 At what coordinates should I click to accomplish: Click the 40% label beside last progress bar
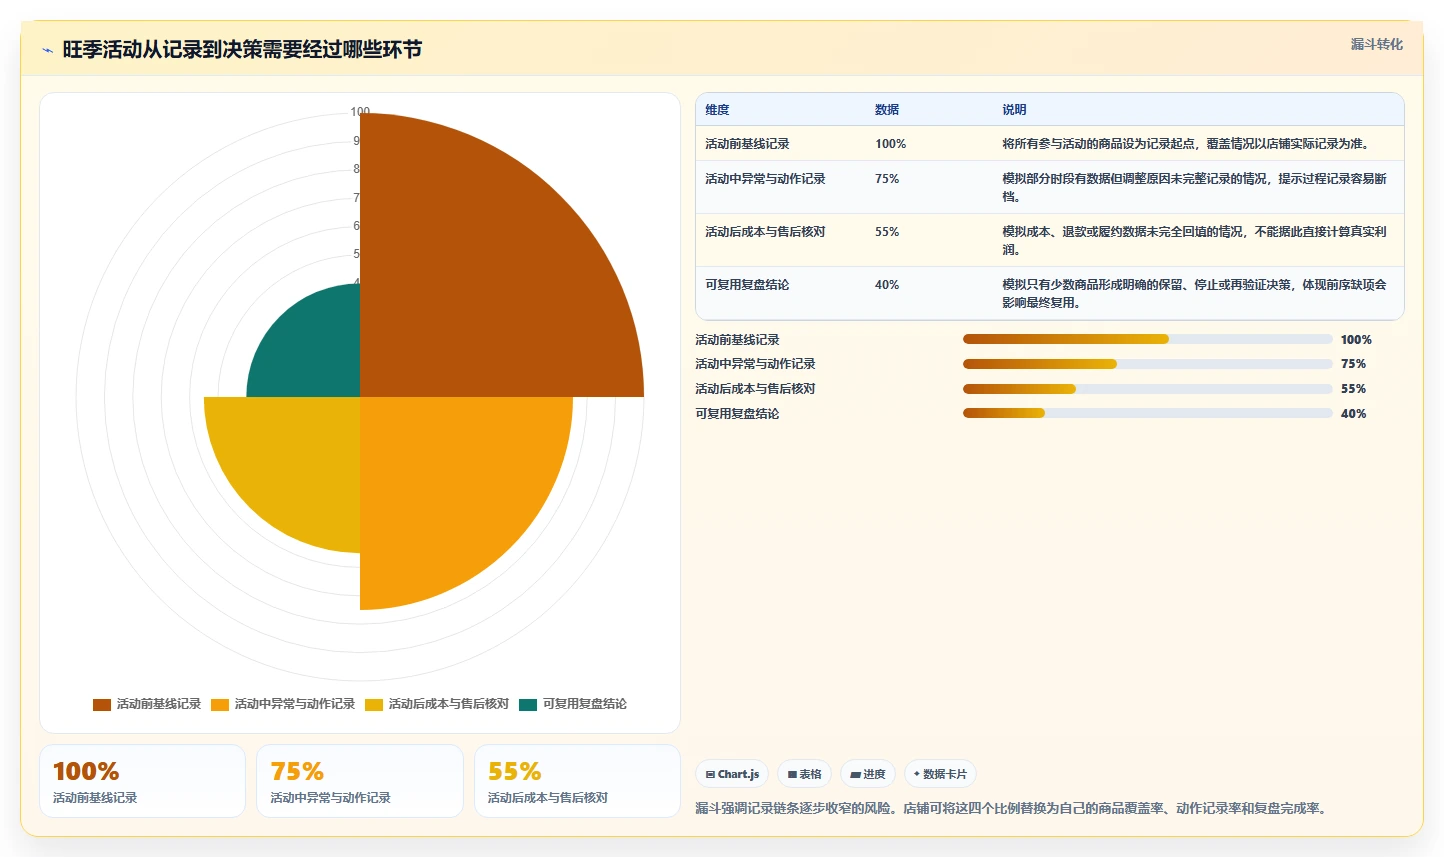1353,414
